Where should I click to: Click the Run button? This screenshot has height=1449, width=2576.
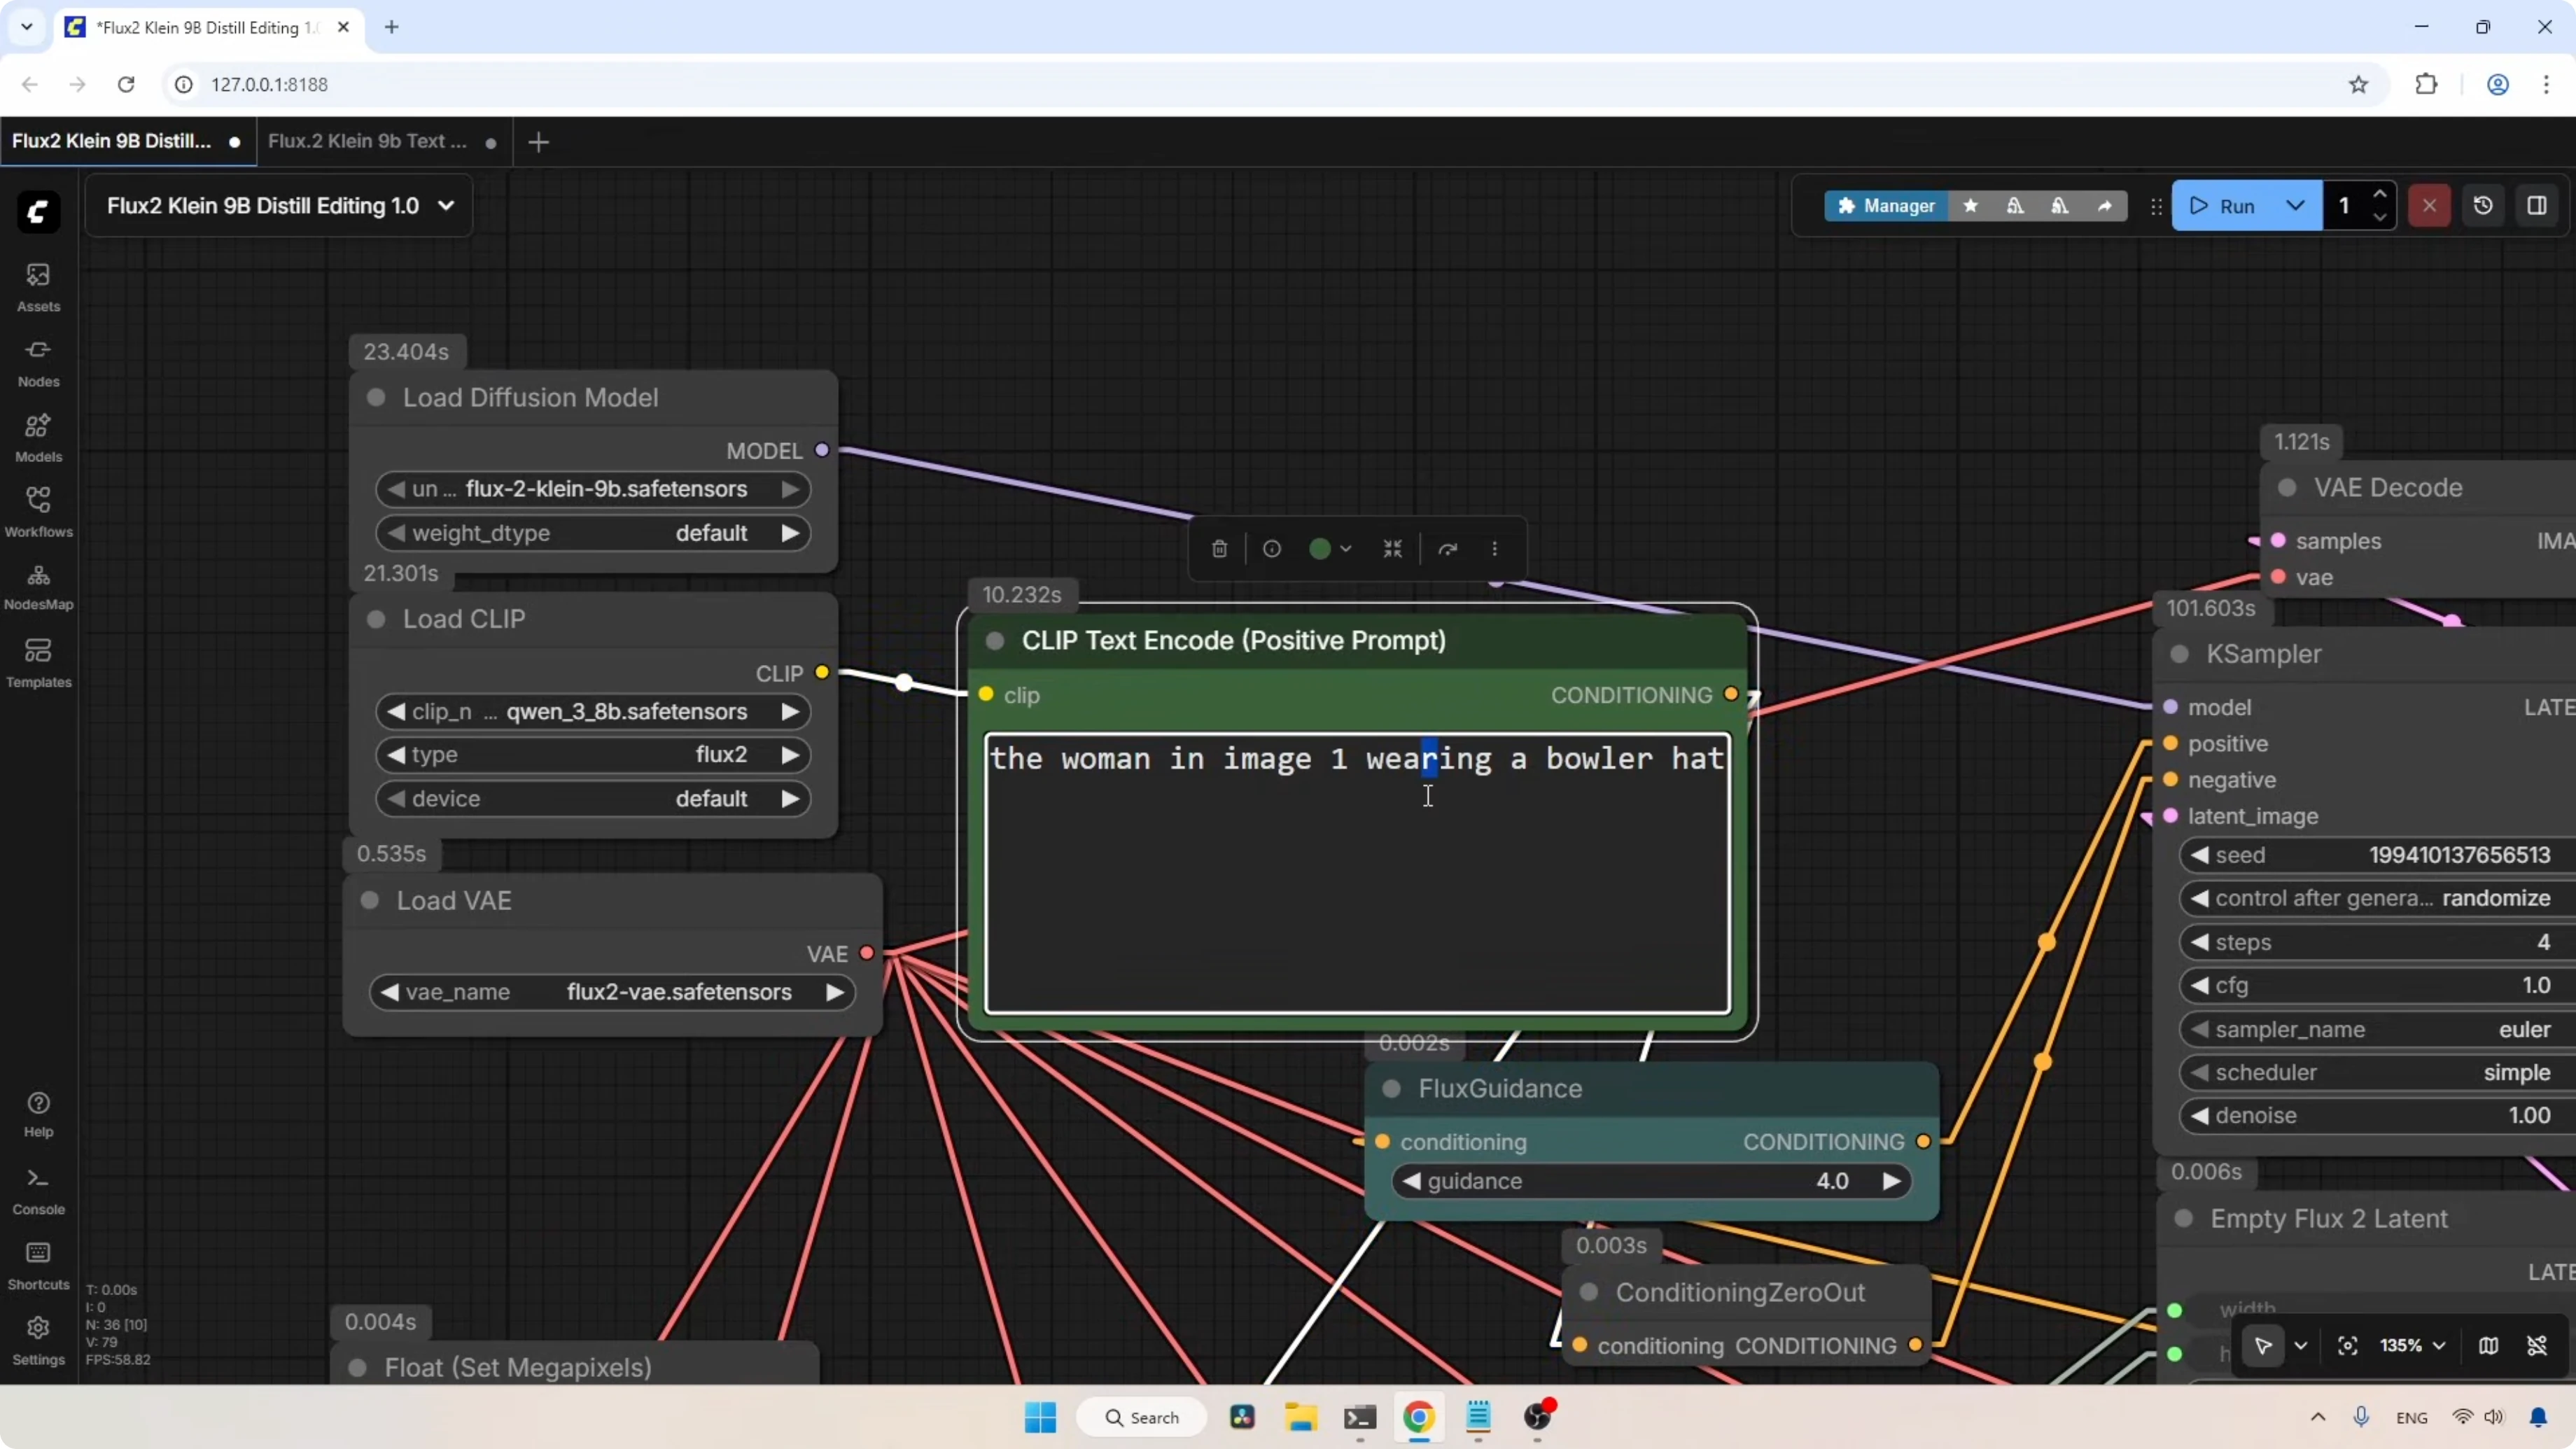(2224, 205)
